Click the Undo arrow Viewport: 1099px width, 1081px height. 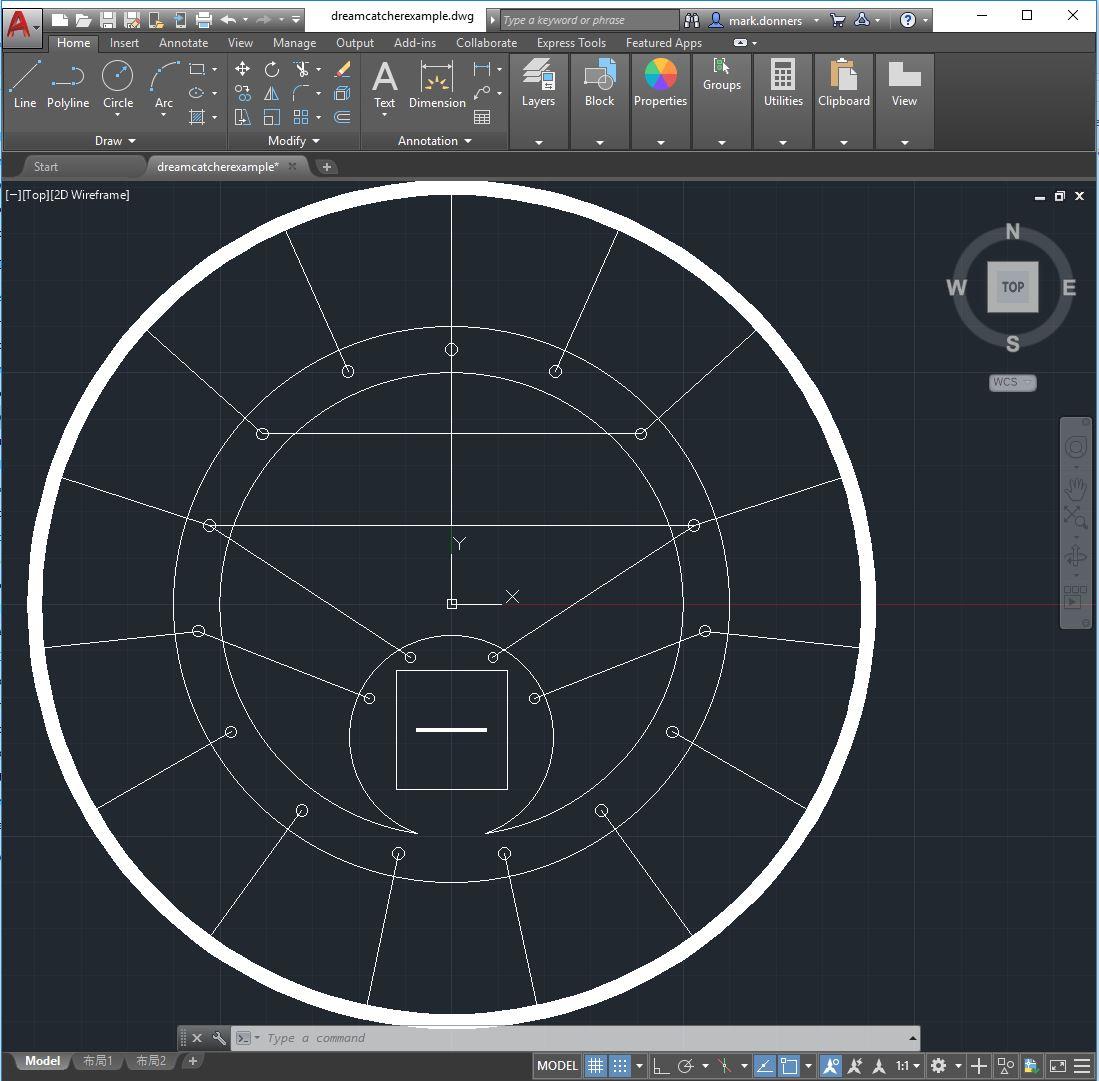[x=228, y=20]
